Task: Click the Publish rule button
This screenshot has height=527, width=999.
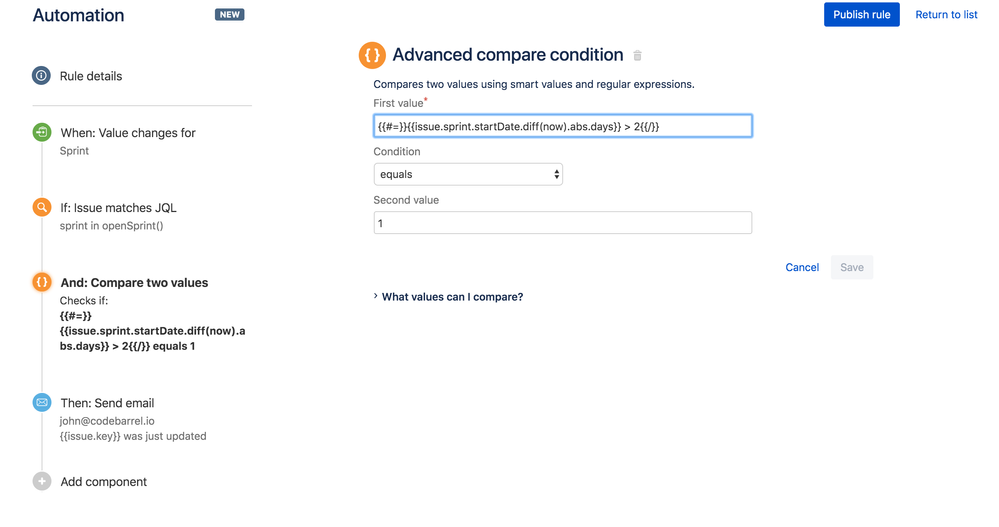Action: [861, 15]
